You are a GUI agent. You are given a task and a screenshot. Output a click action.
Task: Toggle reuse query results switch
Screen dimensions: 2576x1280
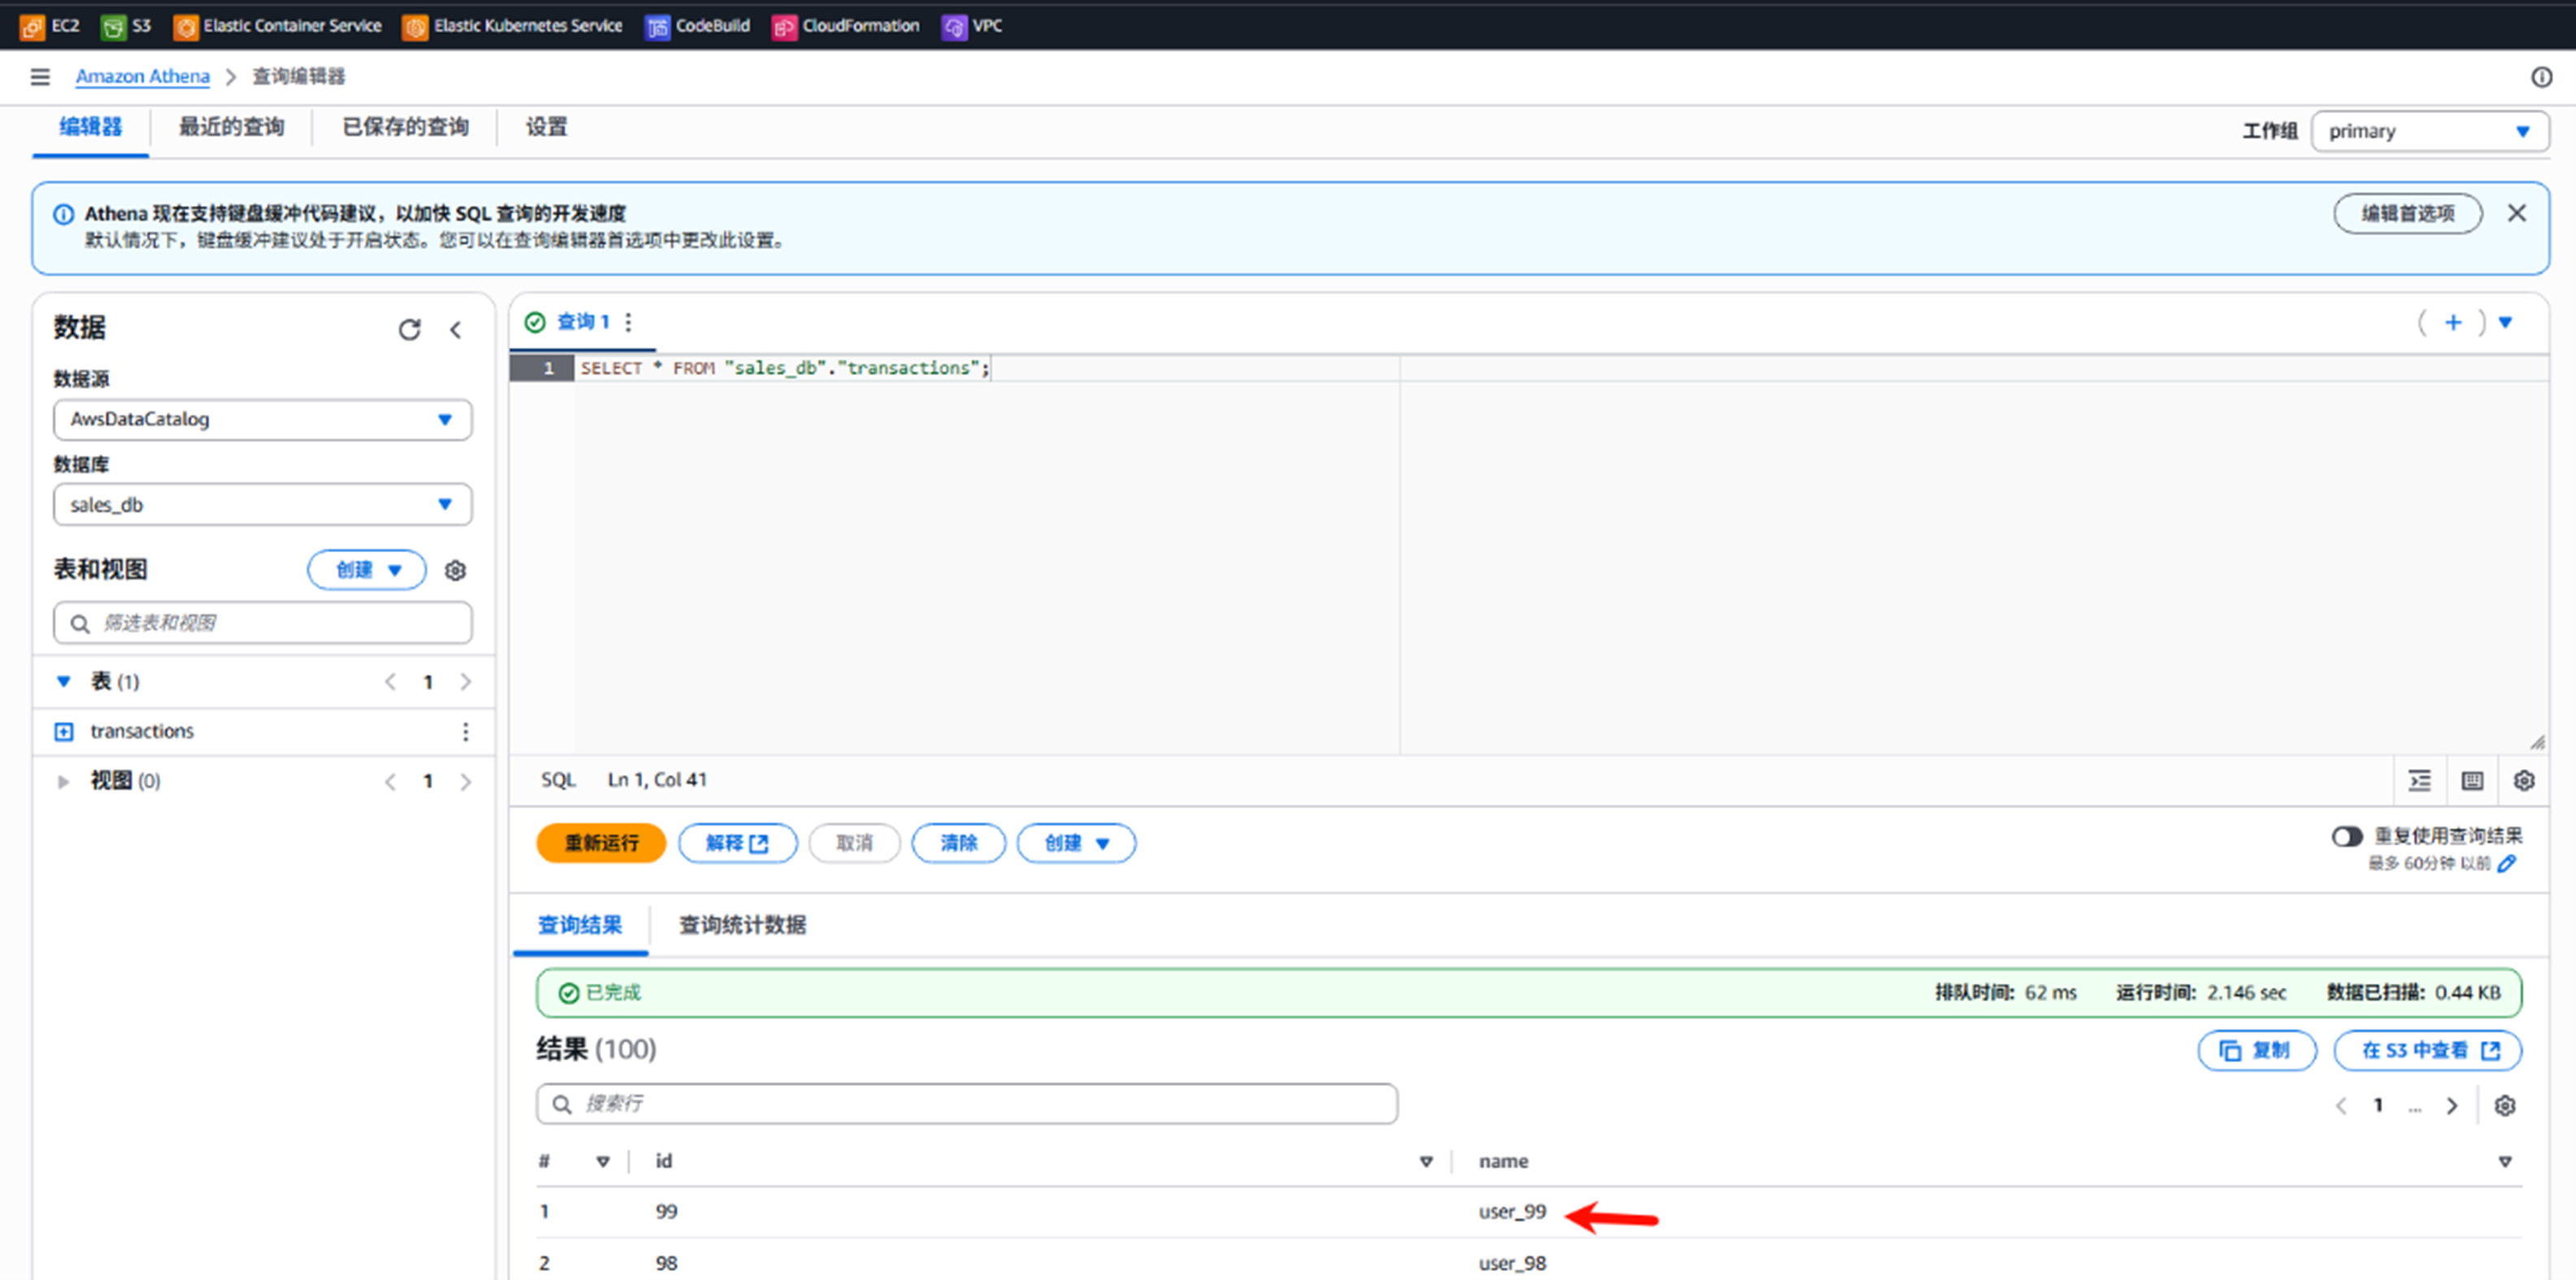pos(2347,836)
